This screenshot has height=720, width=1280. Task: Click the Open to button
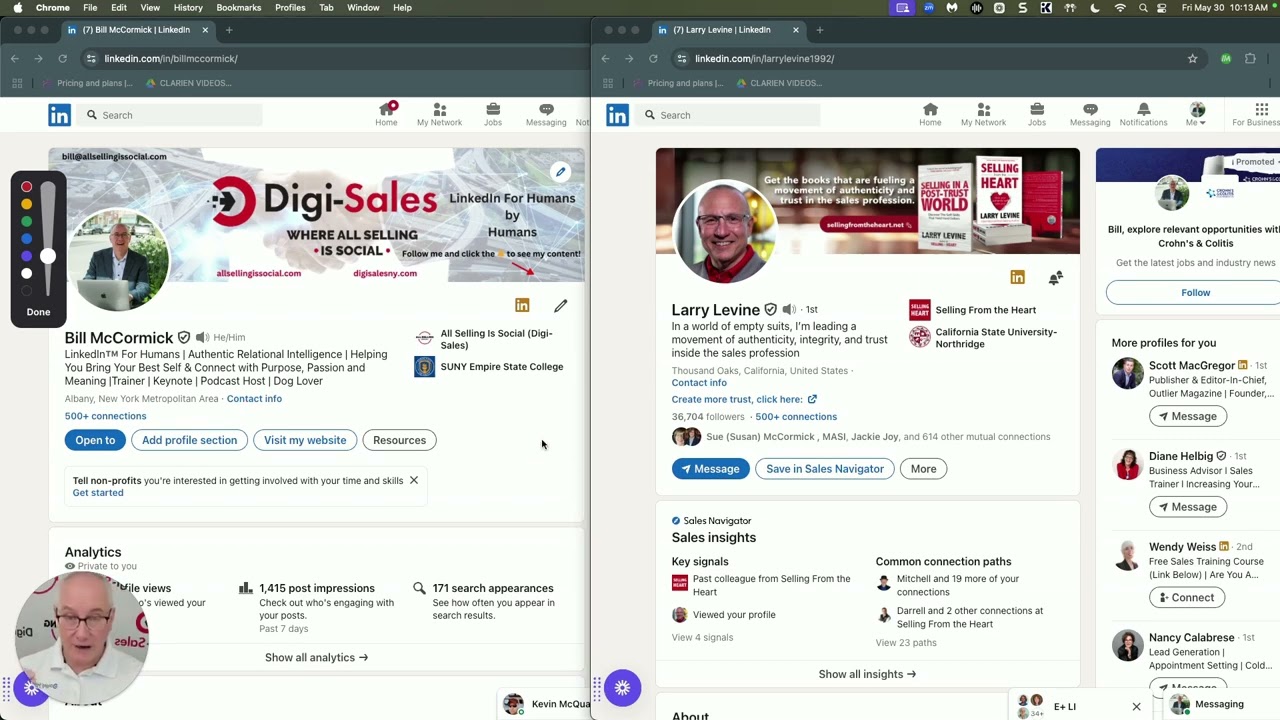coord(95,440)
